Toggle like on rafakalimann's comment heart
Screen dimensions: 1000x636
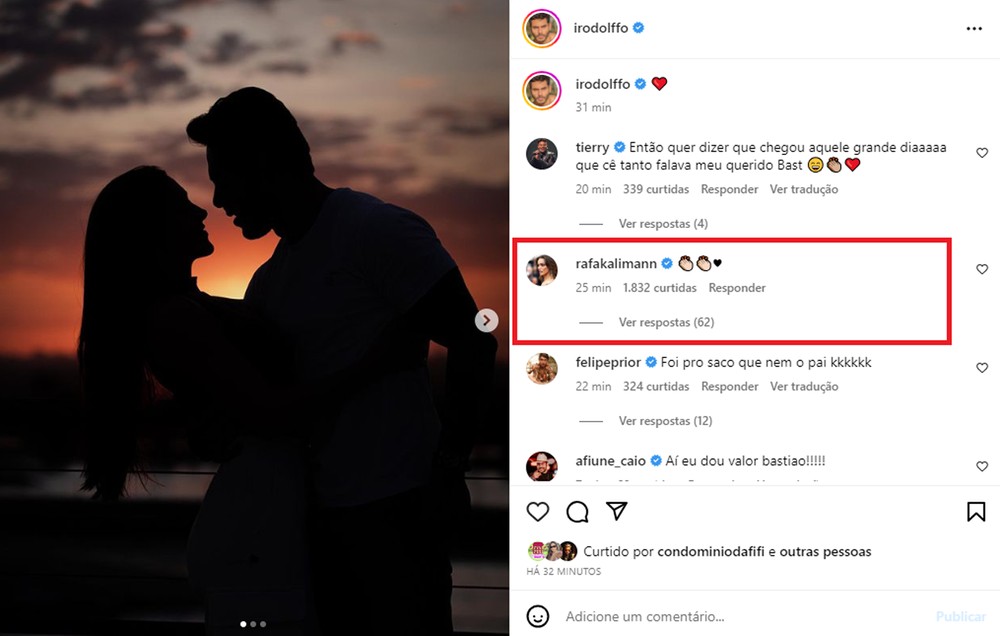click(981, 269)
